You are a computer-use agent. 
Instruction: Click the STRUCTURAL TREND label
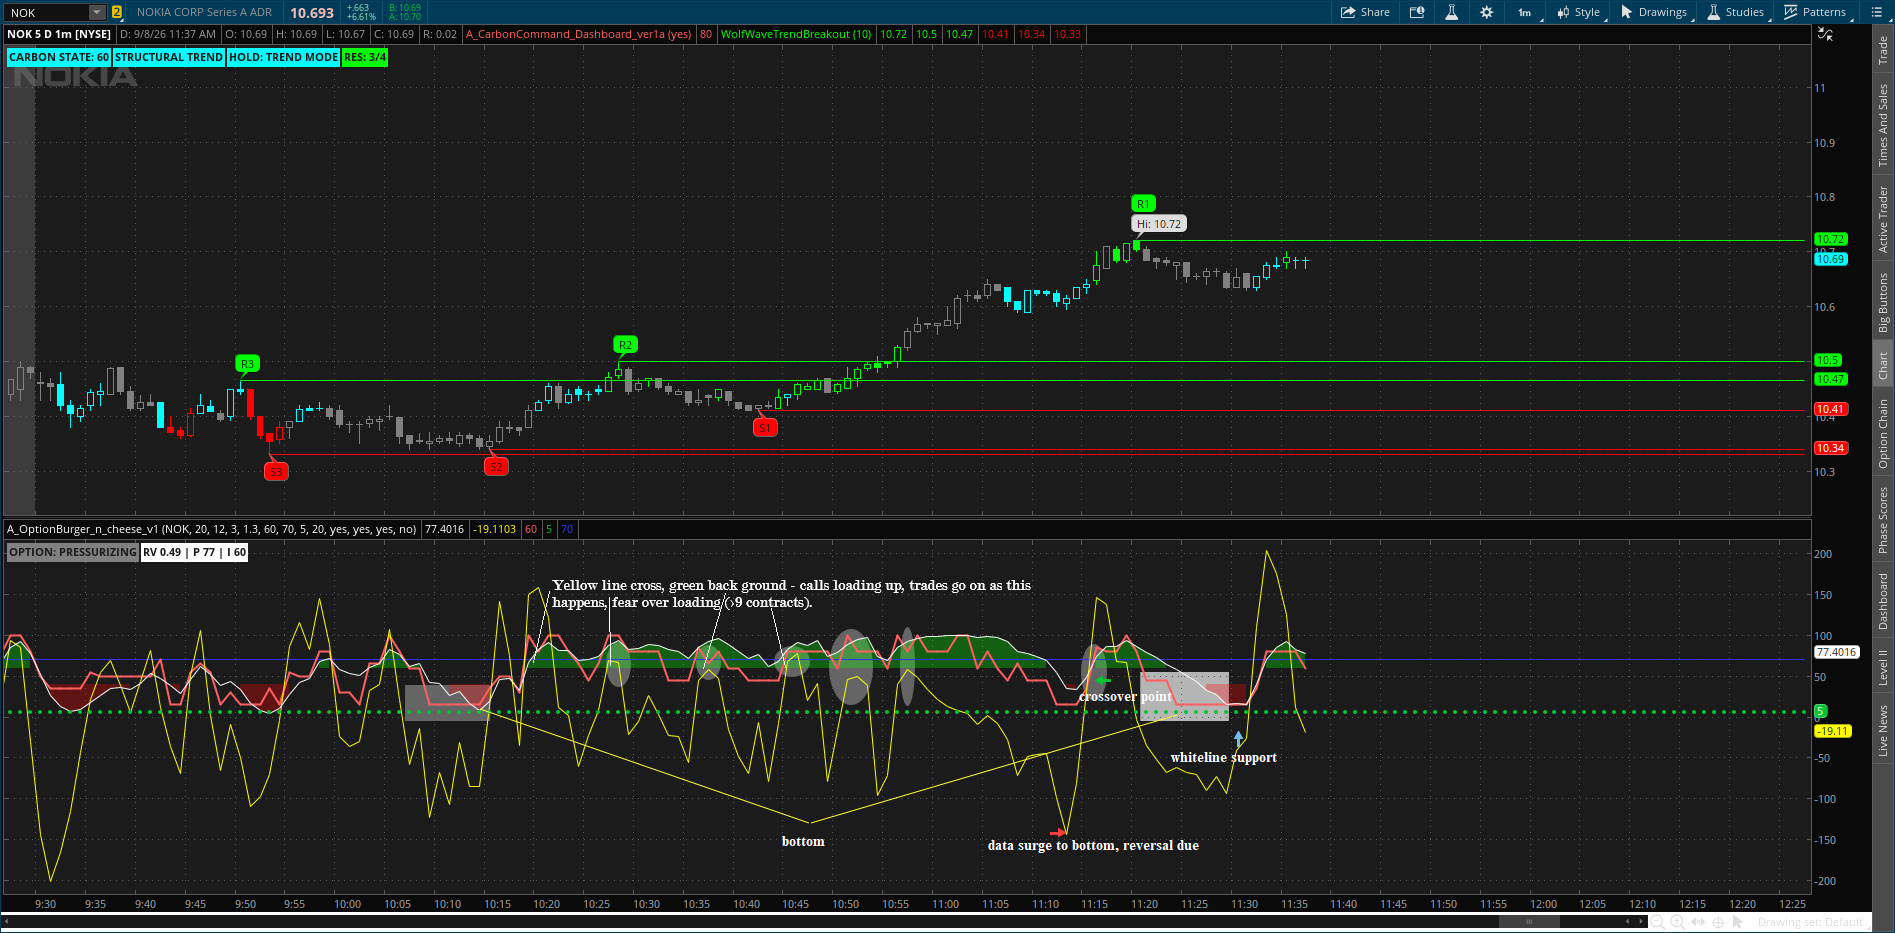[169, 57]
